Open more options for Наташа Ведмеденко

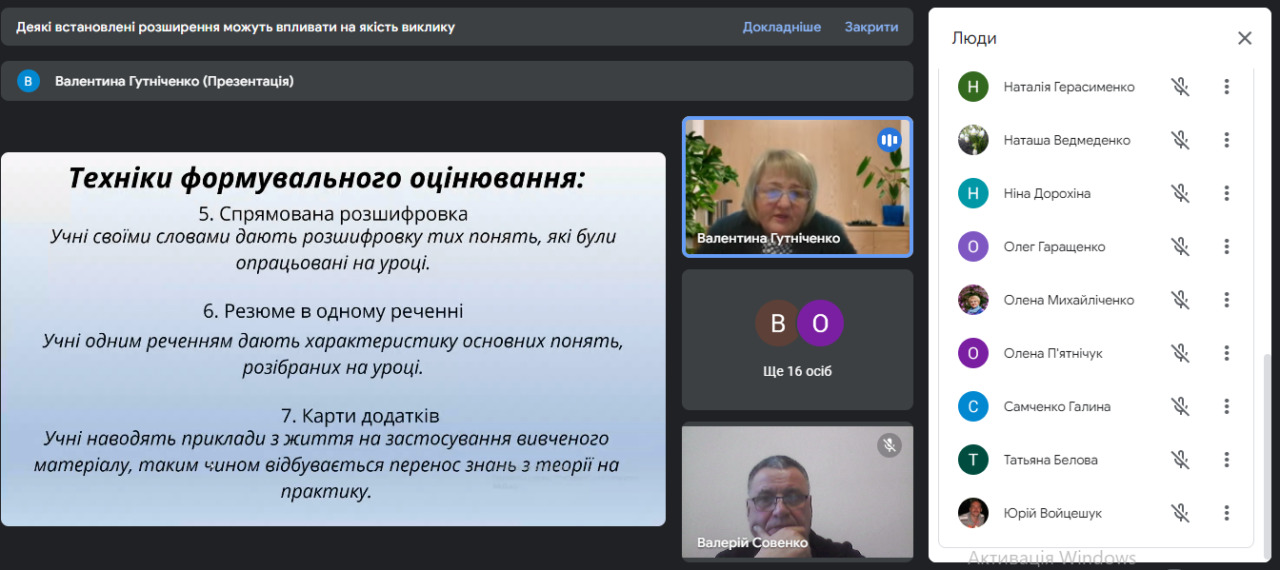point(1226,140)
